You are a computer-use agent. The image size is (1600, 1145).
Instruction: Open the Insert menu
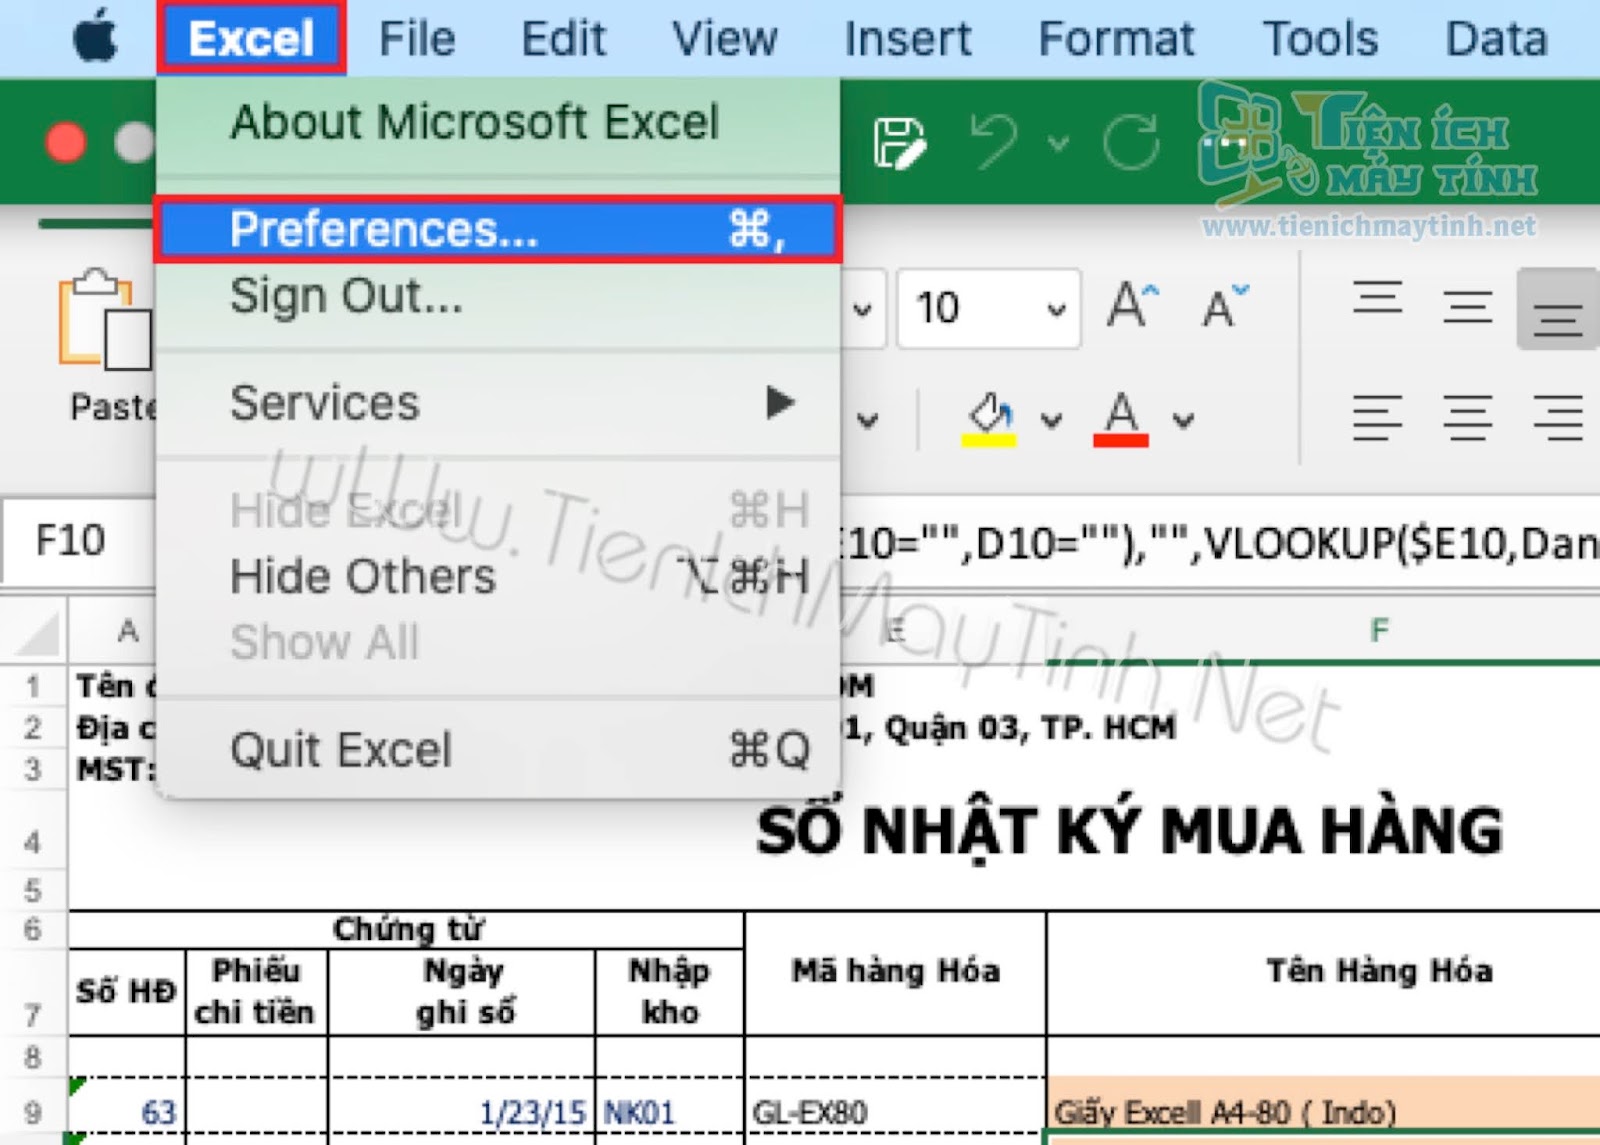(907, 39)
